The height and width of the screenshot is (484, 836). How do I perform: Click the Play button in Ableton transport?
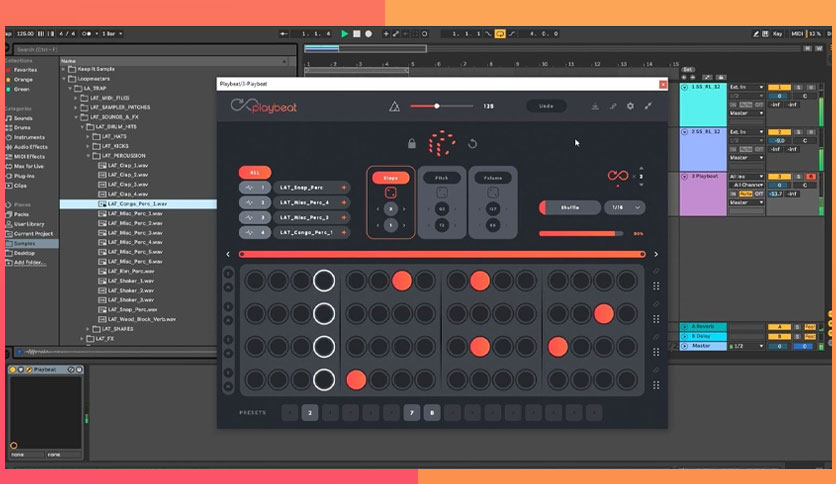(344, 34)
